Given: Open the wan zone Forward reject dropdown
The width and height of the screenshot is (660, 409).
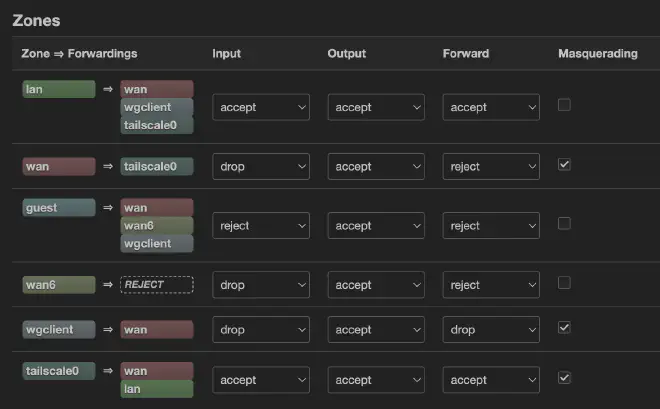Looking at the screenshot, I should pyautogui.click(x=491, y=167).
